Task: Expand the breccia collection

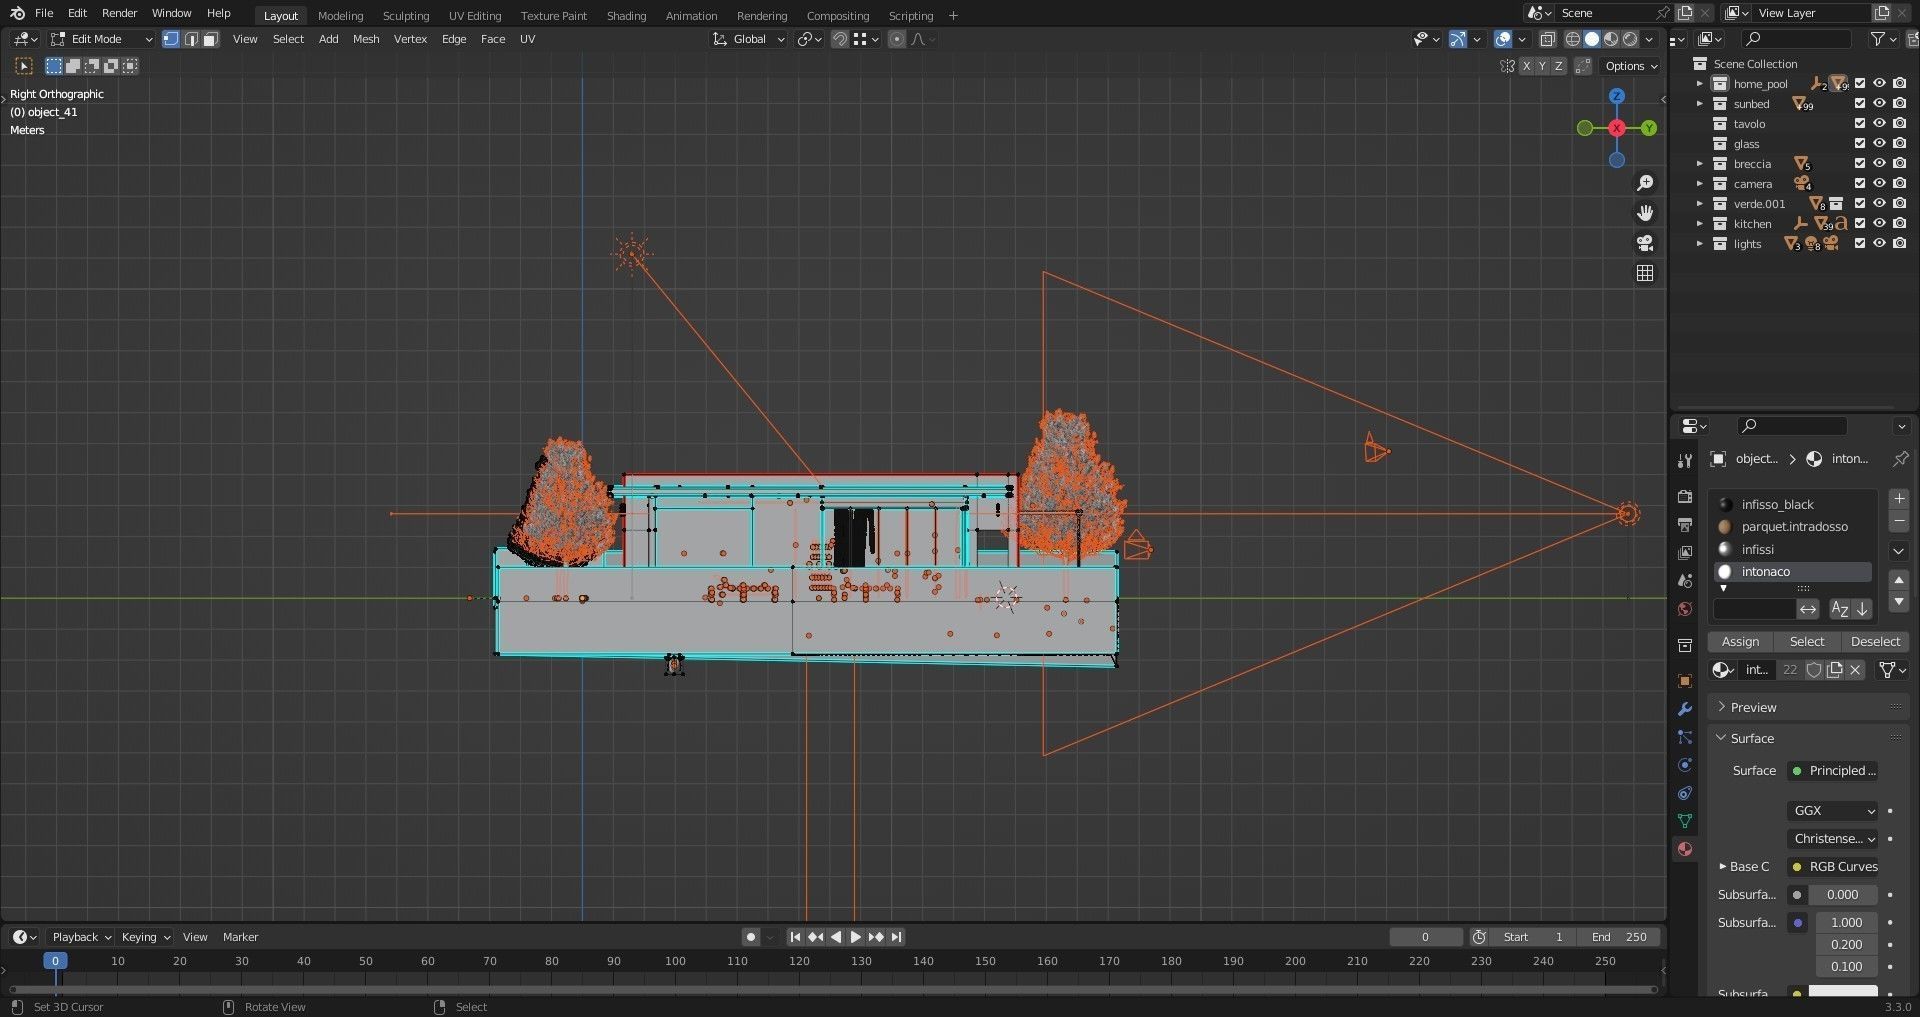Action: click(1699, 164)
